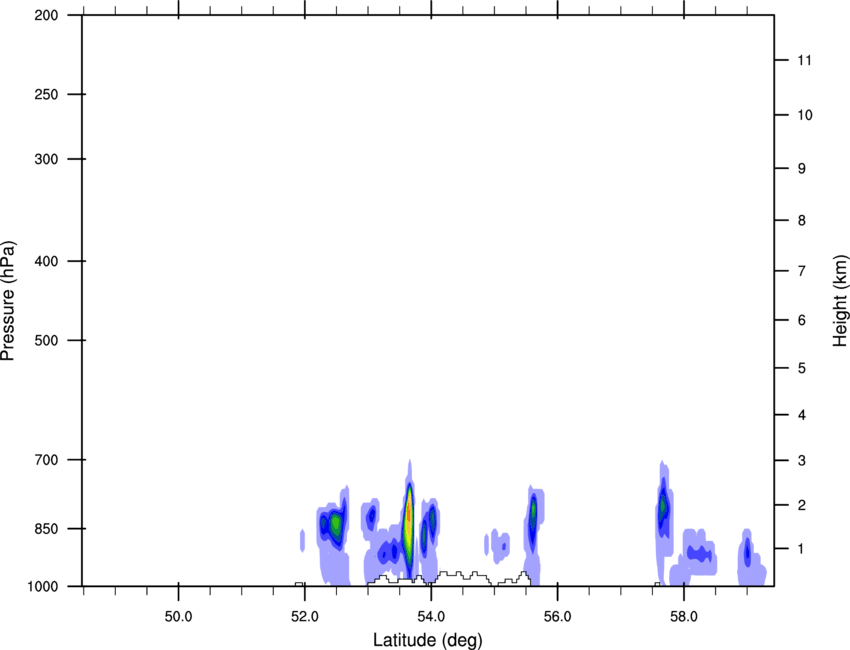The height and width of the screenshot is (650, 850).
Task: Click the green contour core near 57.7 latitude
Action: 663,507
